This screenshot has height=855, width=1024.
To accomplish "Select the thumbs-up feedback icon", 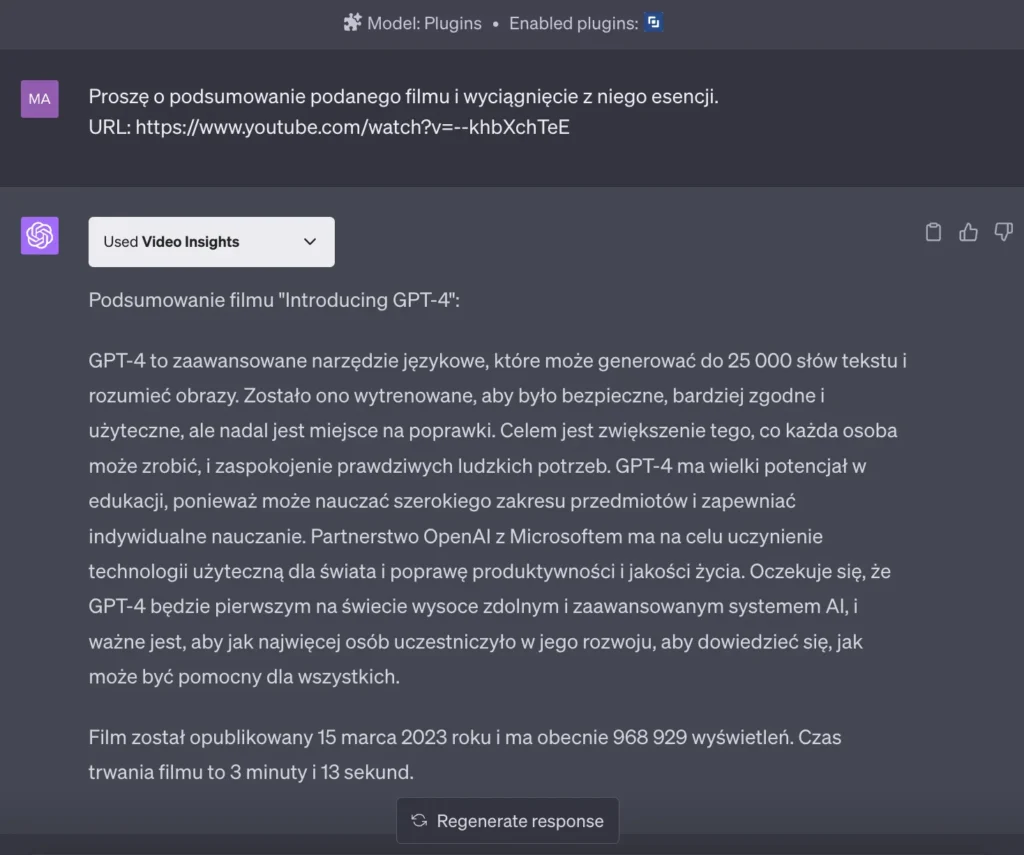I will pyautogui.click(x=968, y=231).
